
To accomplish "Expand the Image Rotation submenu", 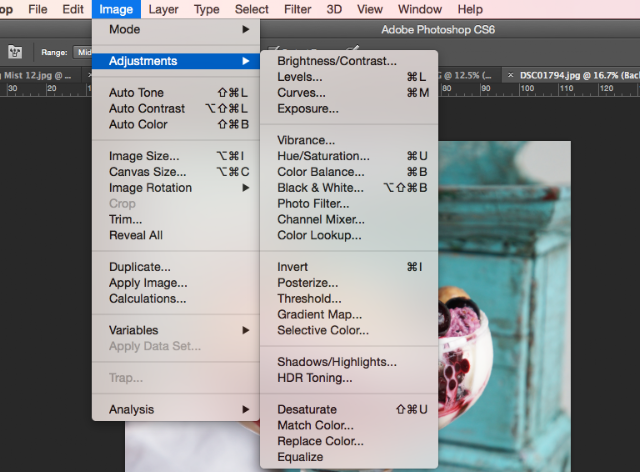I will [176, 188].
